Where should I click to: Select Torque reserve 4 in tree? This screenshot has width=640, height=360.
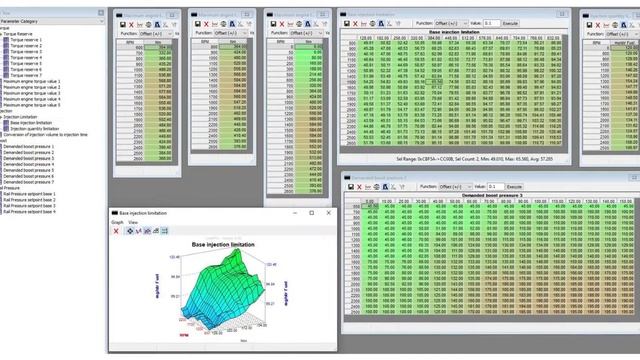26,58
